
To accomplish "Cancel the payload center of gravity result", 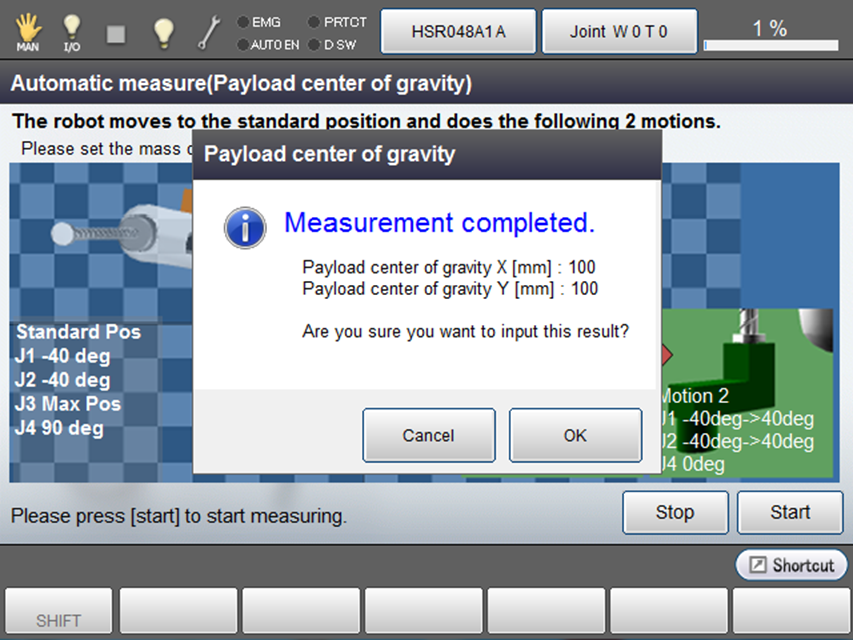I will point(428,435).
